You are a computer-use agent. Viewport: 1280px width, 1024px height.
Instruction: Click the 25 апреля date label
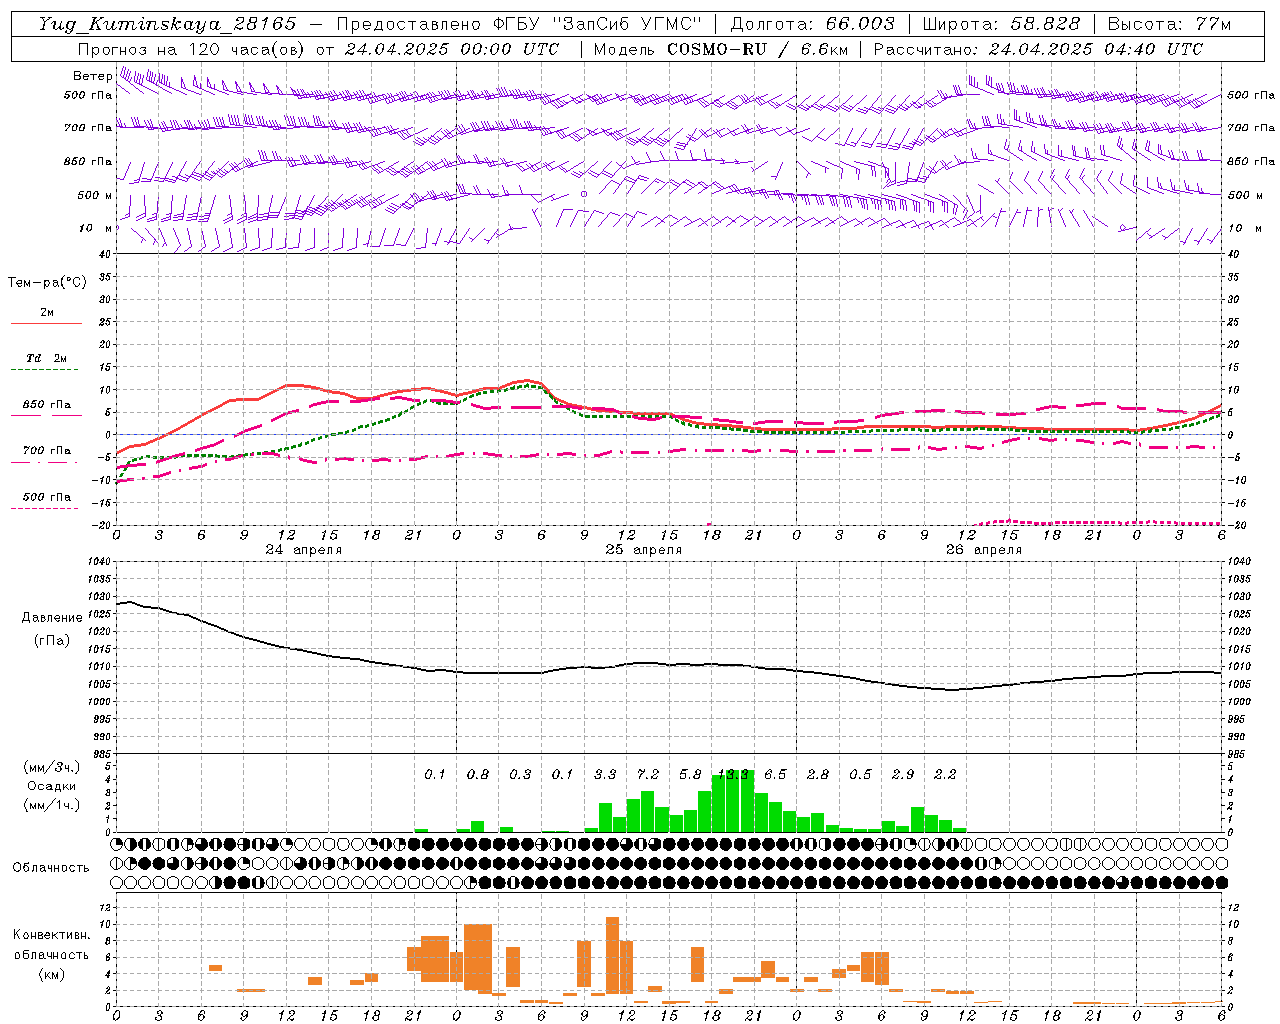tap(643, 550)
